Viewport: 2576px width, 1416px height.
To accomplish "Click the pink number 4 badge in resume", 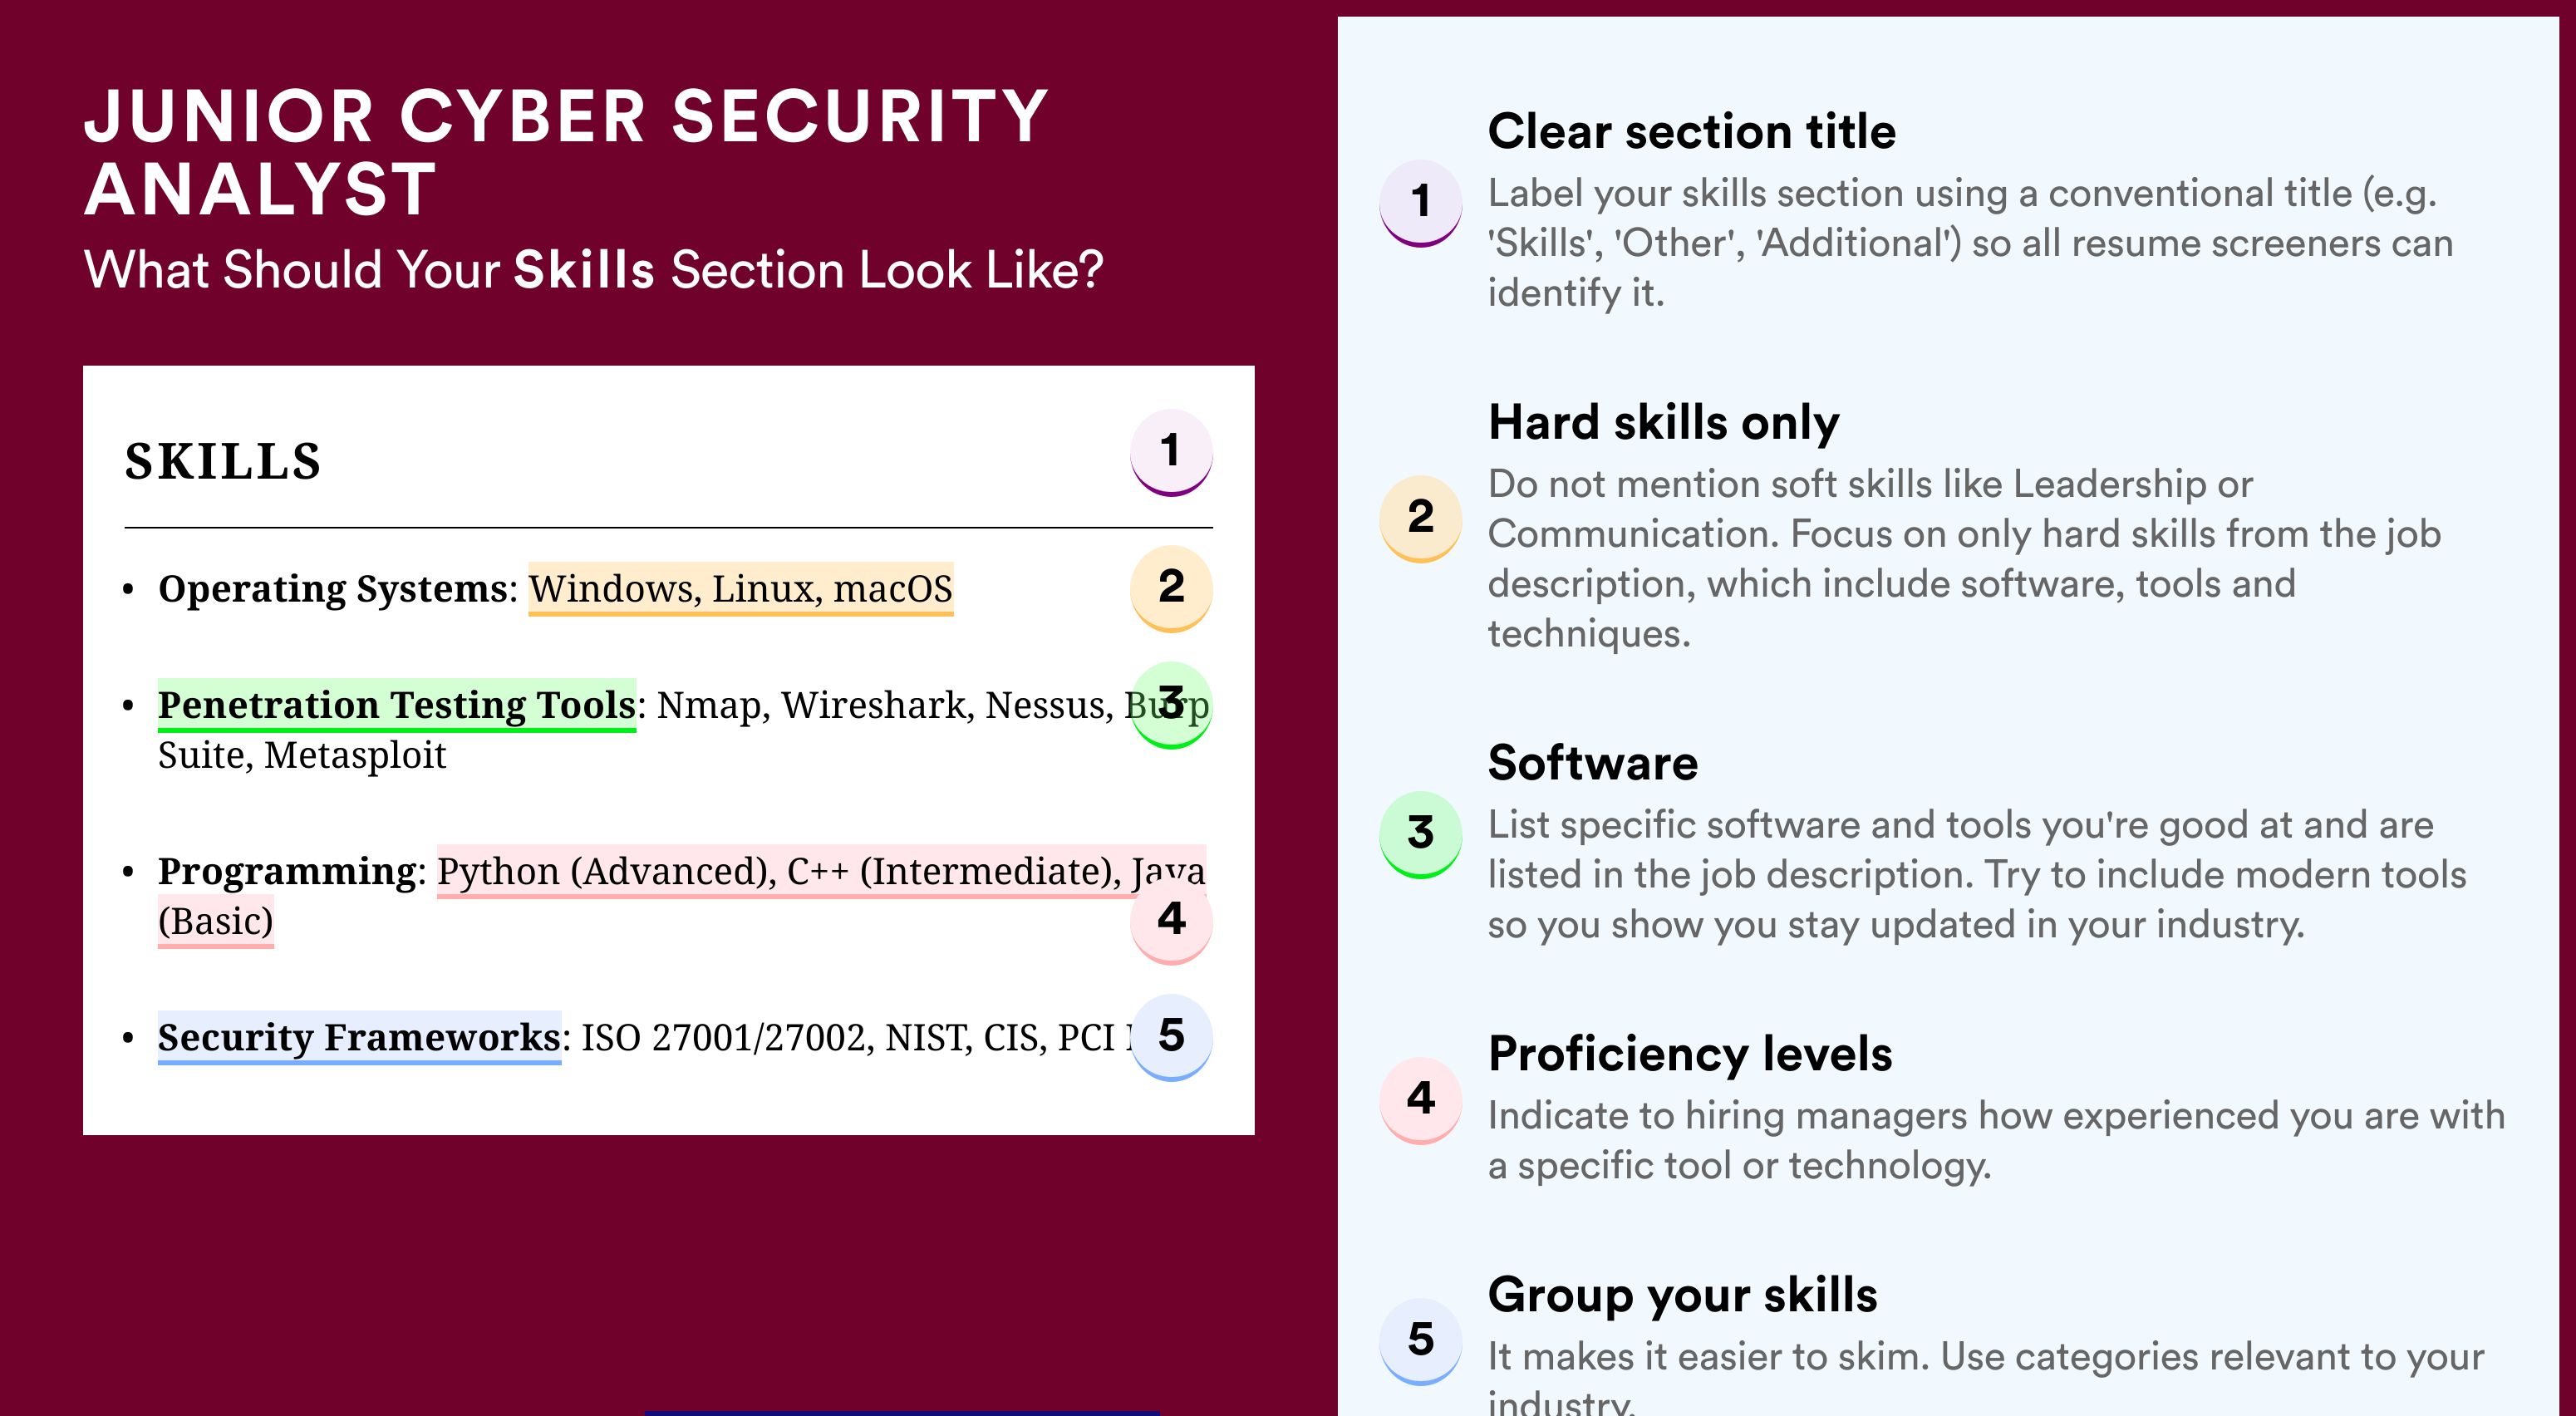I will click(1171, 921).
